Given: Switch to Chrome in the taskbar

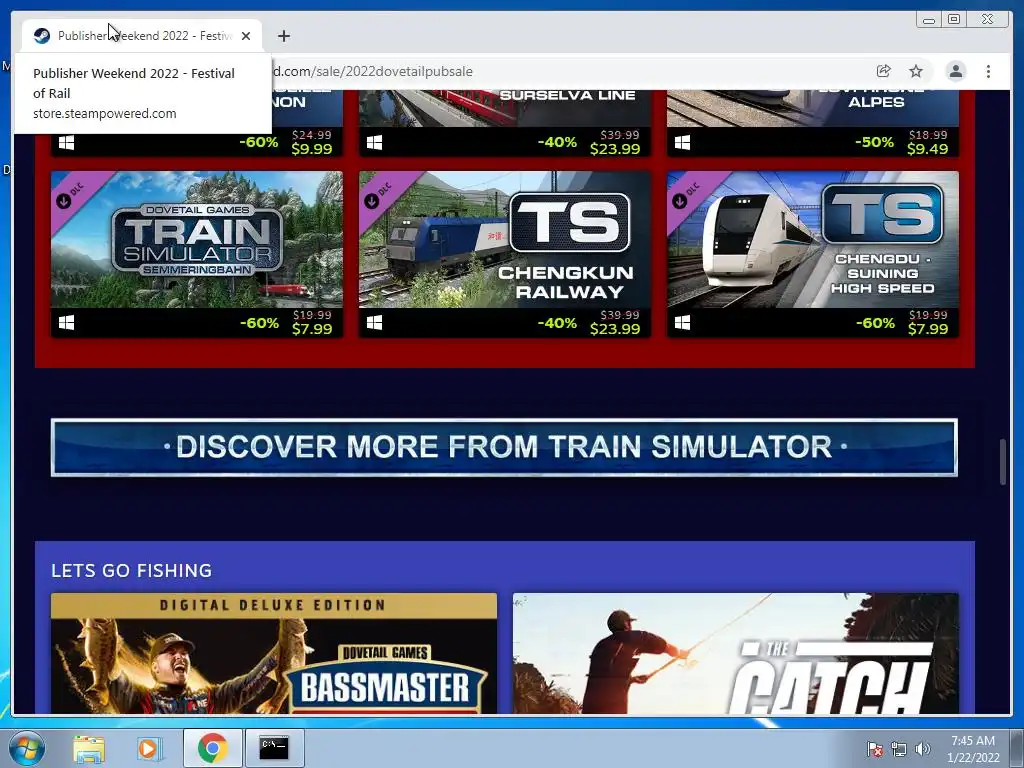Looking at the screenshot, I should pos(212,748).
